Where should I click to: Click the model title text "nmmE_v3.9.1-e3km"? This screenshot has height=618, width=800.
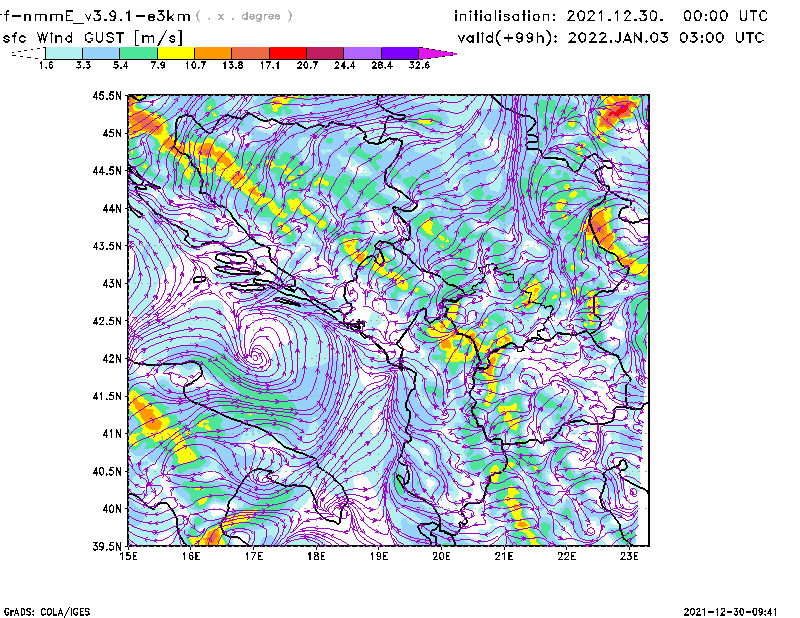pos(98,16)
